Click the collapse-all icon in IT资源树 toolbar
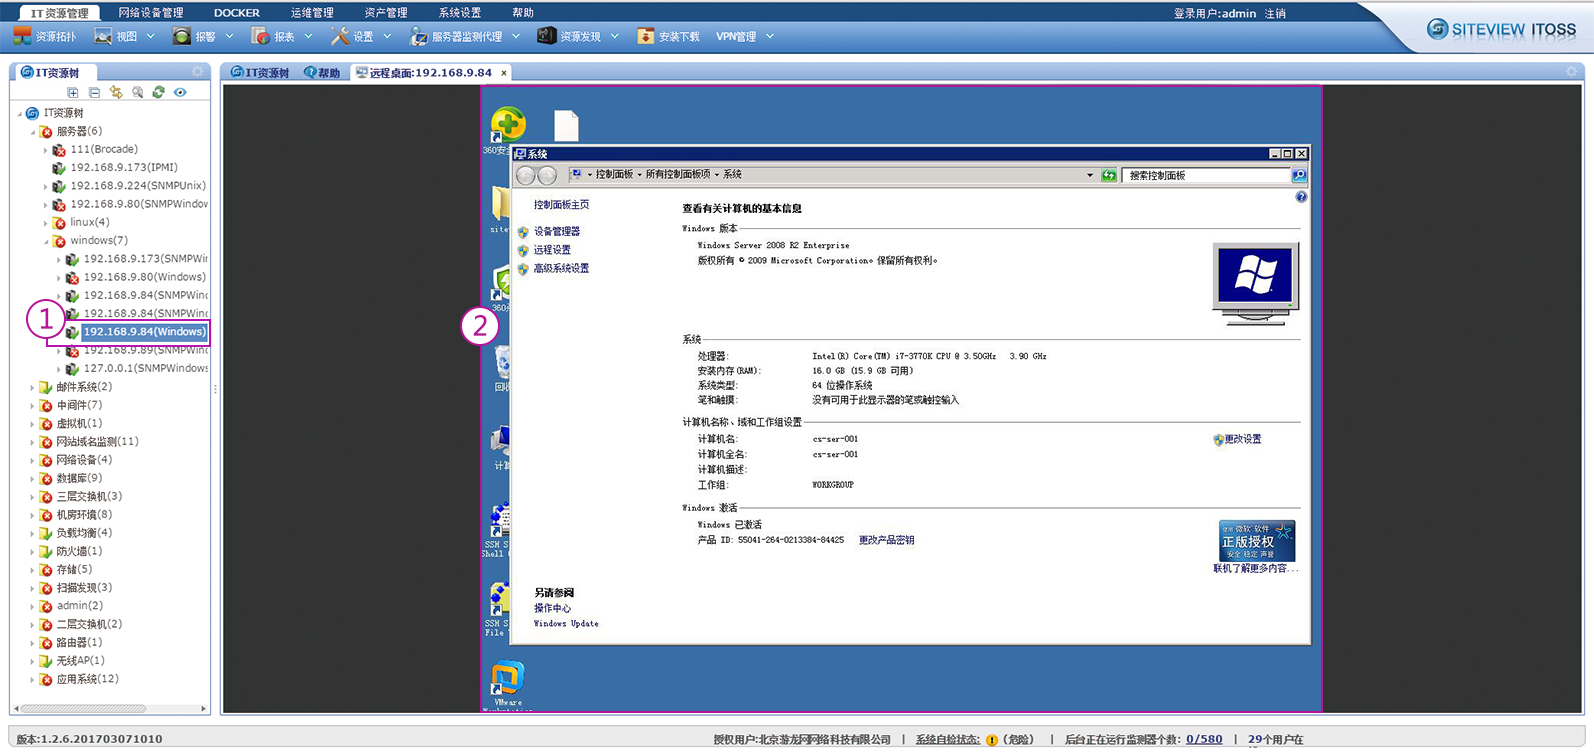1594x756 pixels. pyautogui.click(x=94, y=92)
